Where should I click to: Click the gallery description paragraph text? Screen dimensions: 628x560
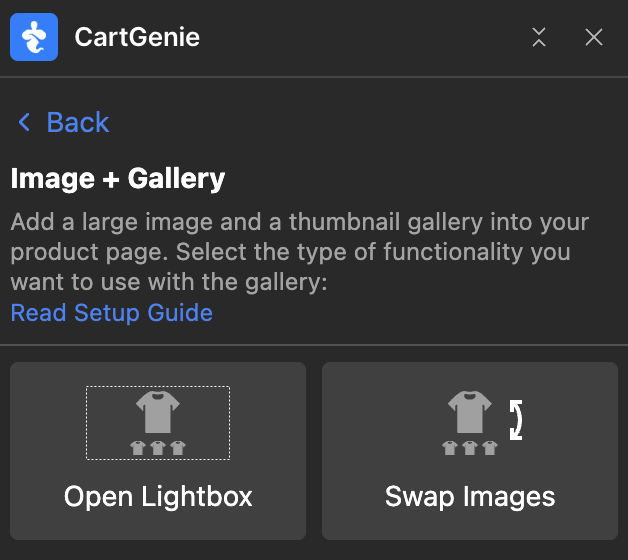point(300,252)
